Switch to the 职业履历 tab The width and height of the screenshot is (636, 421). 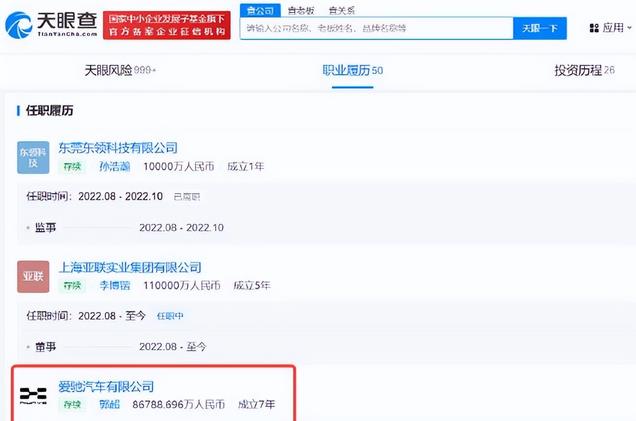click(x=352, y=70)
